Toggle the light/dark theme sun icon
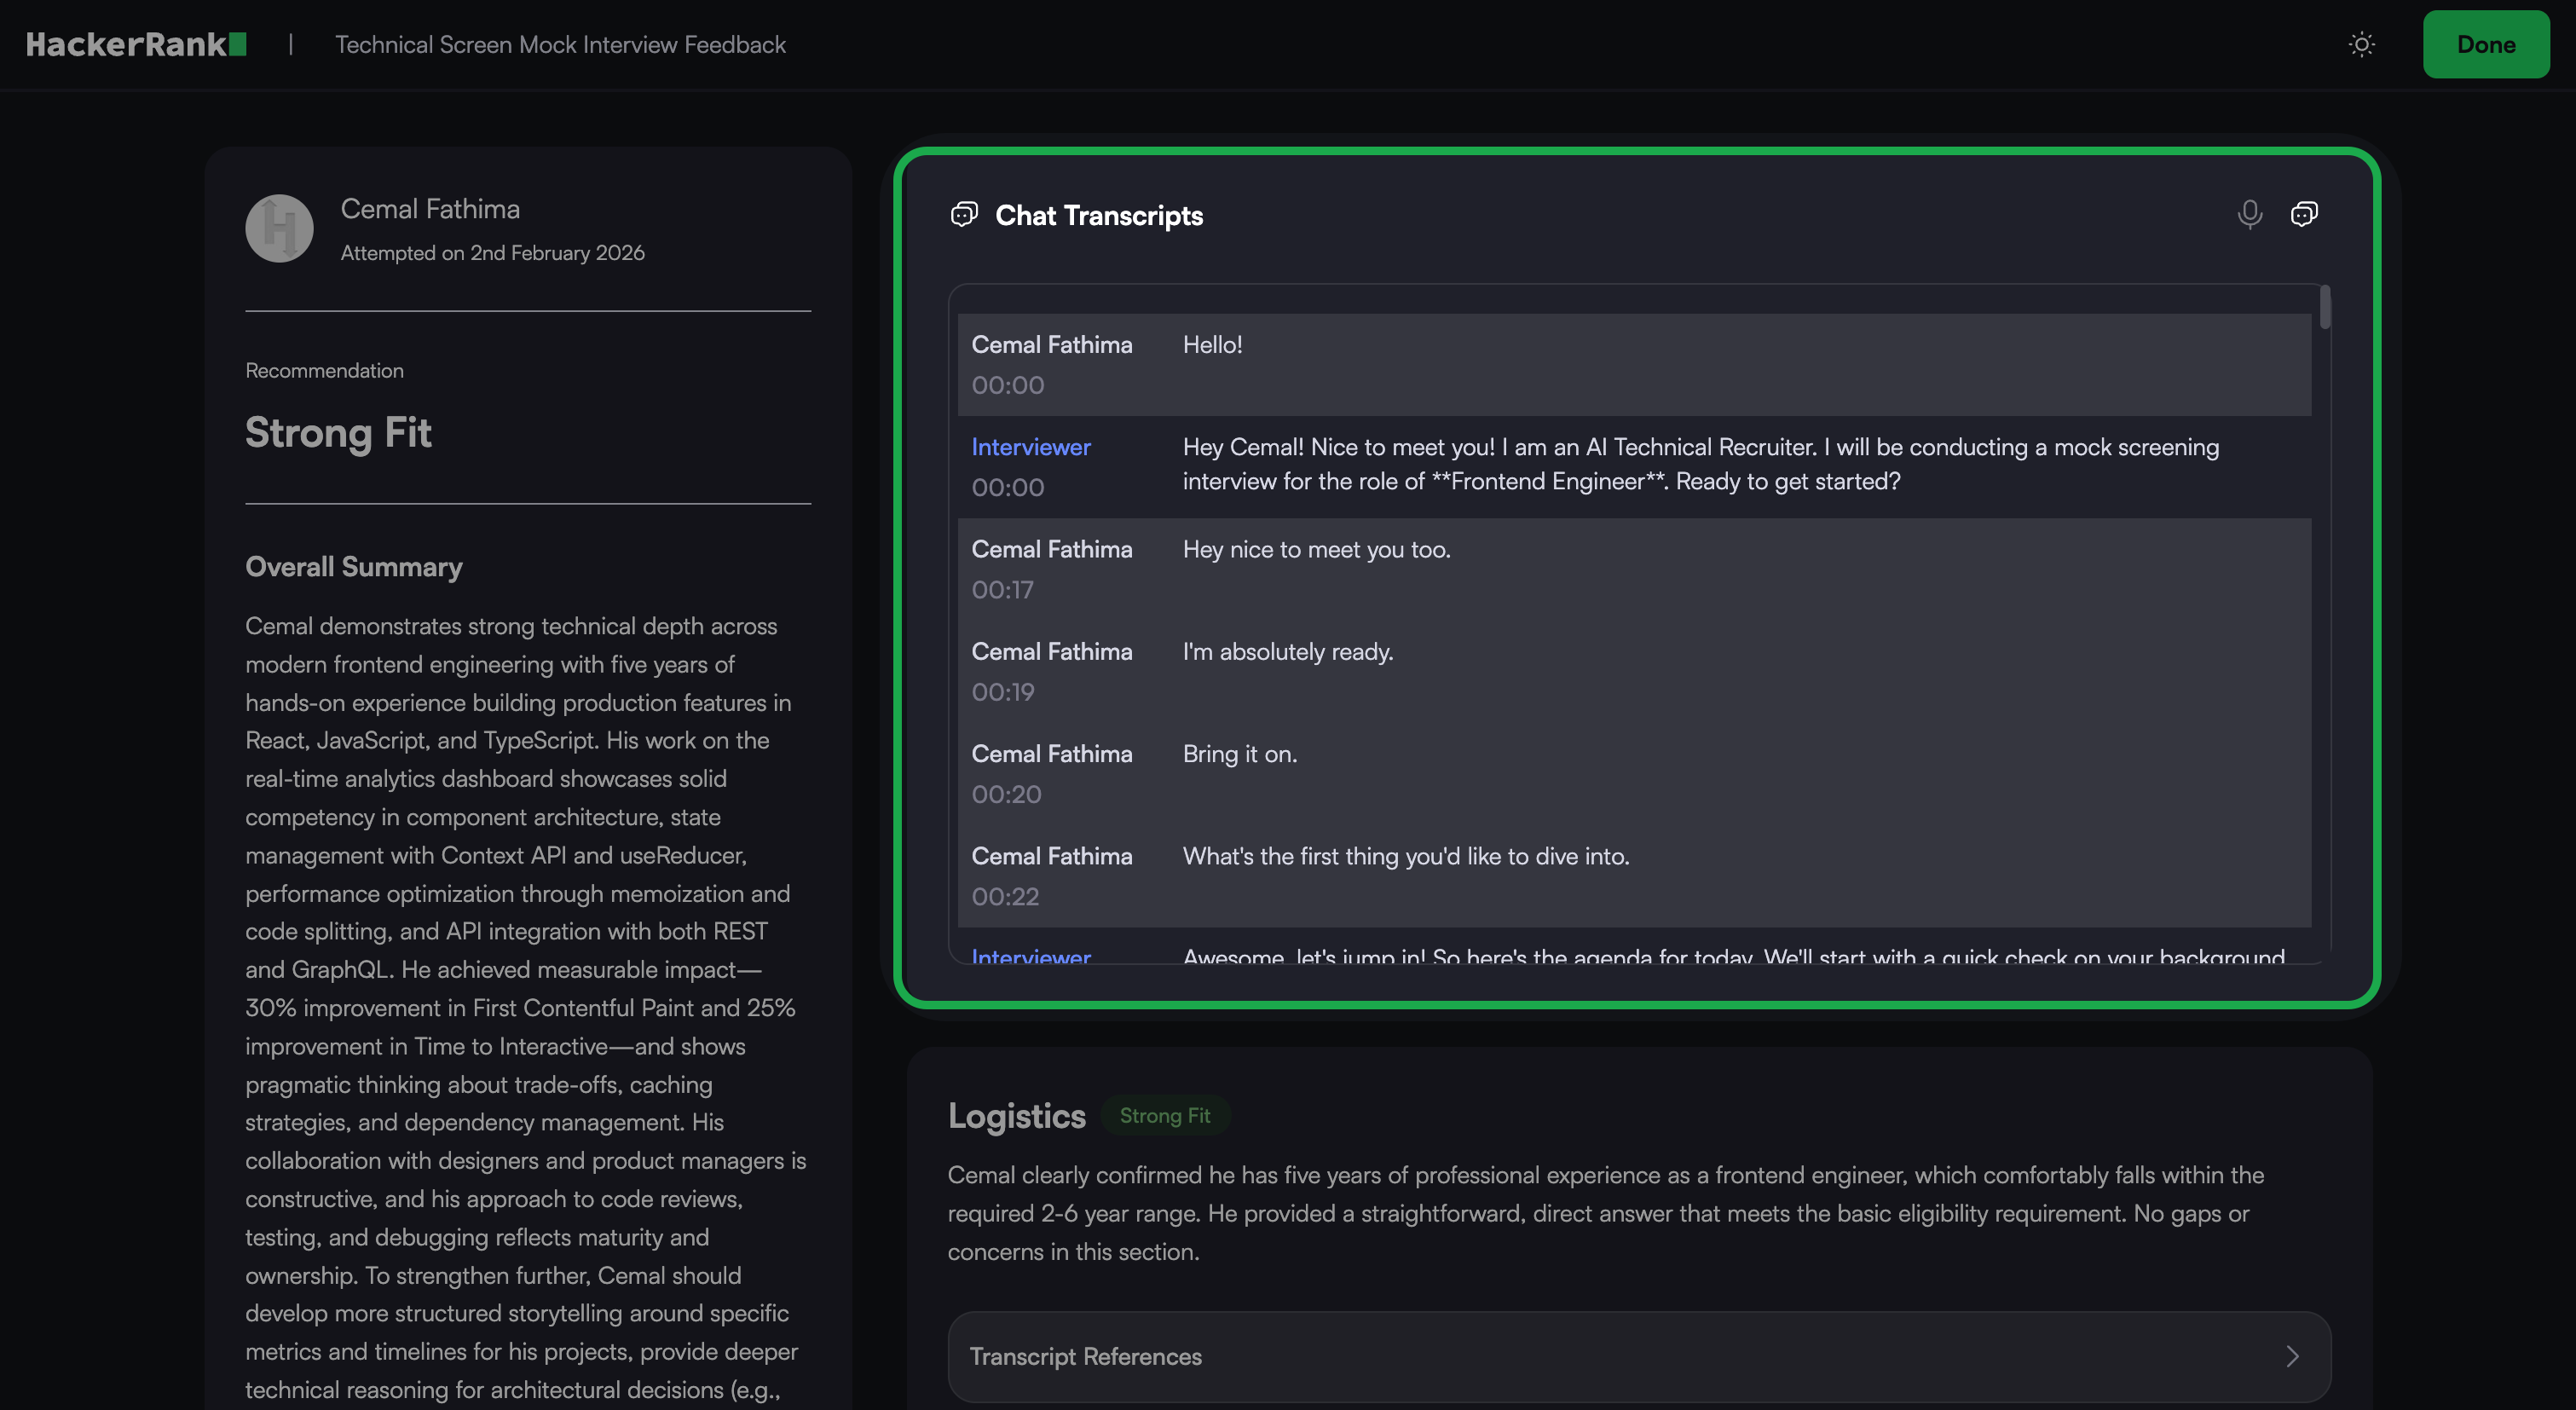 click(2361, 45)
